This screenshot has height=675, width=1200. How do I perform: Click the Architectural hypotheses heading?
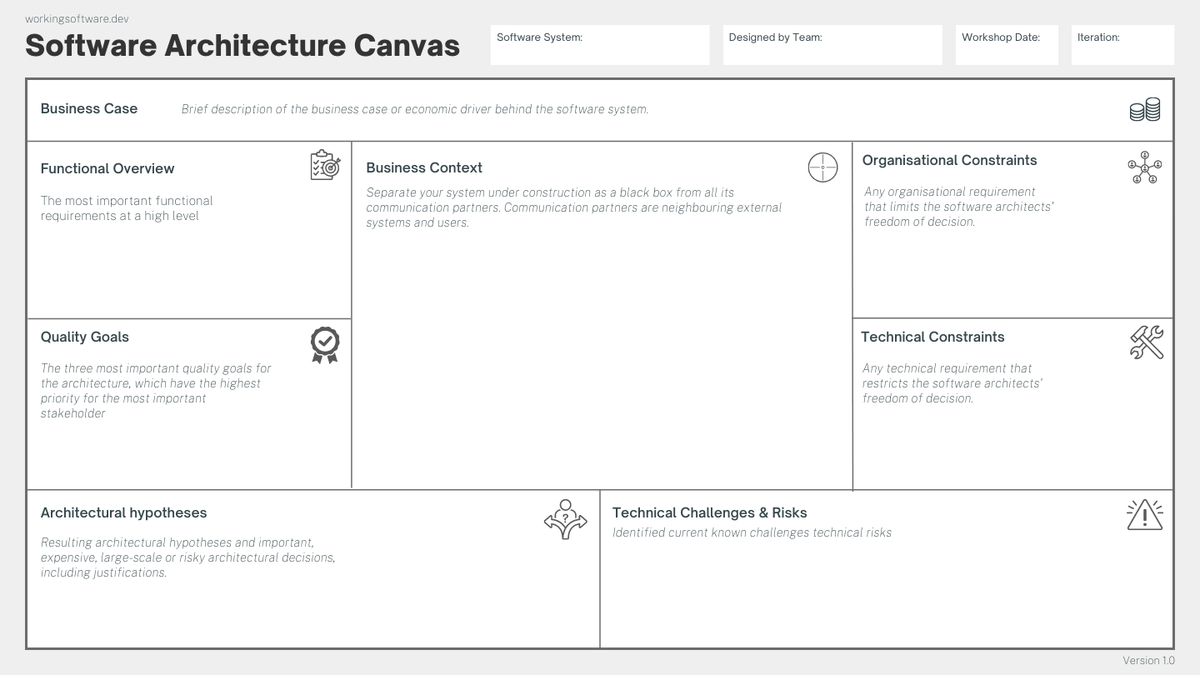124,513
